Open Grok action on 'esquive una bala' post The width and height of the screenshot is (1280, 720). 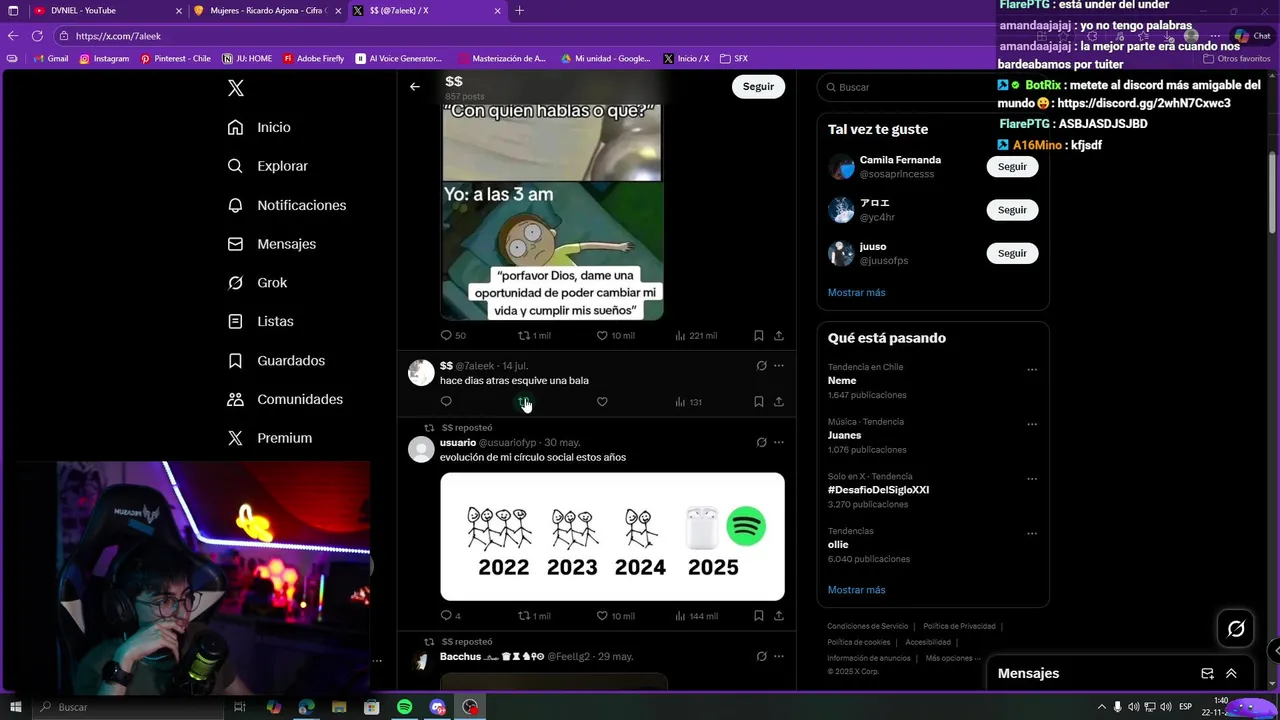(x=761, y=366)
